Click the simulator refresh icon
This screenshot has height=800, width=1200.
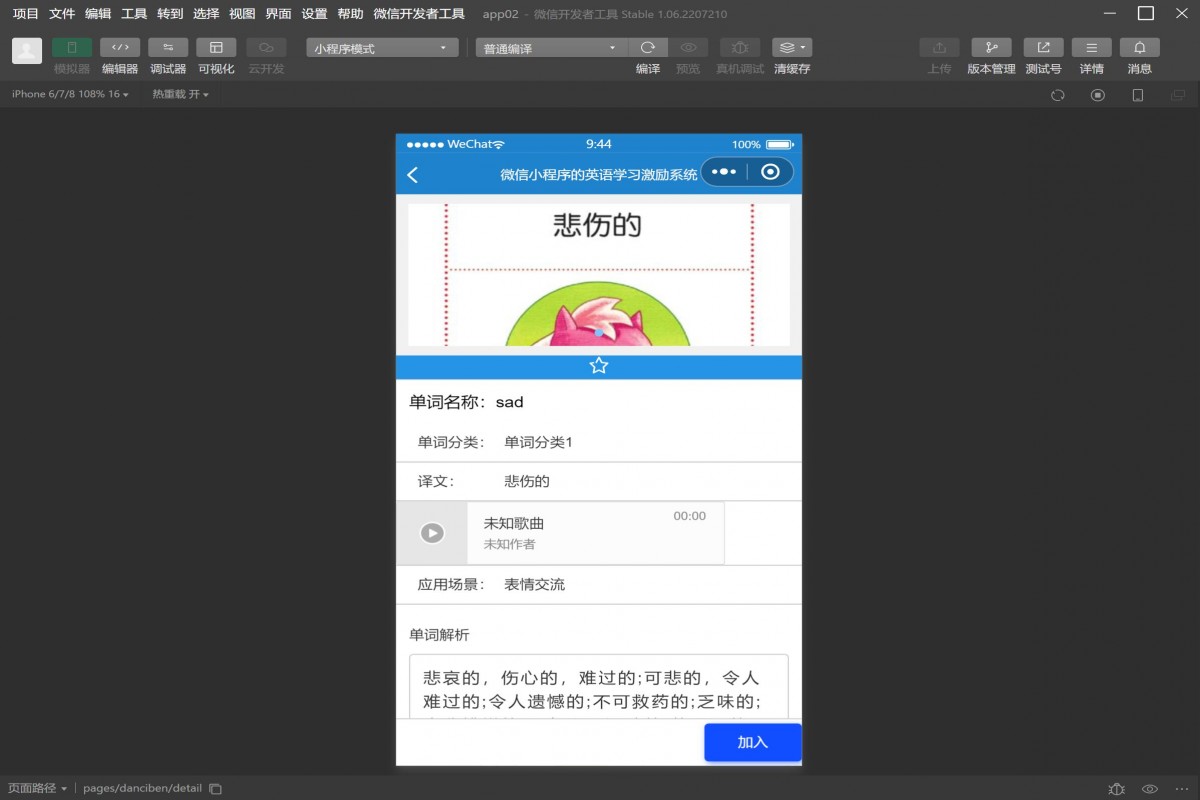[x=1057, y=95]
